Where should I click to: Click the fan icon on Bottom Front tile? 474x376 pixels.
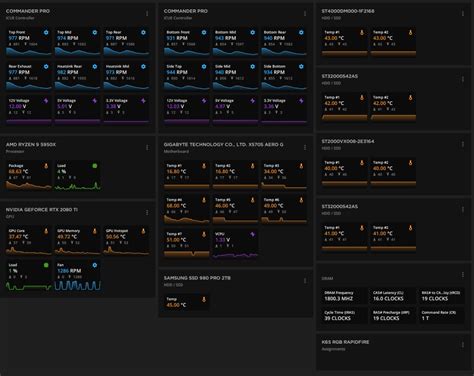pos(204,32)
